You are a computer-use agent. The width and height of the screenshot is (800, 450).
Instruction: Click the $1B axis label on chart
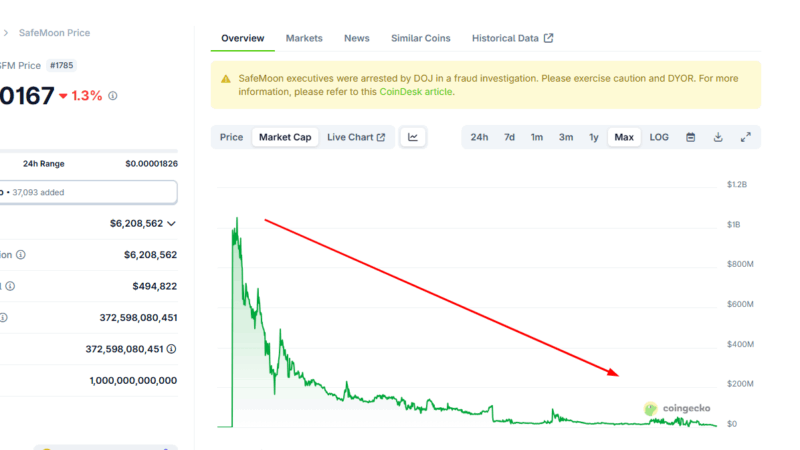(733, 224)
